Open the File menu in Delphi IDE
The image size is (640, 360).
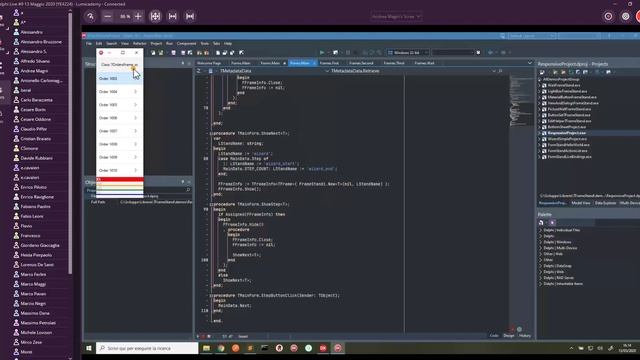click(89, 43)
